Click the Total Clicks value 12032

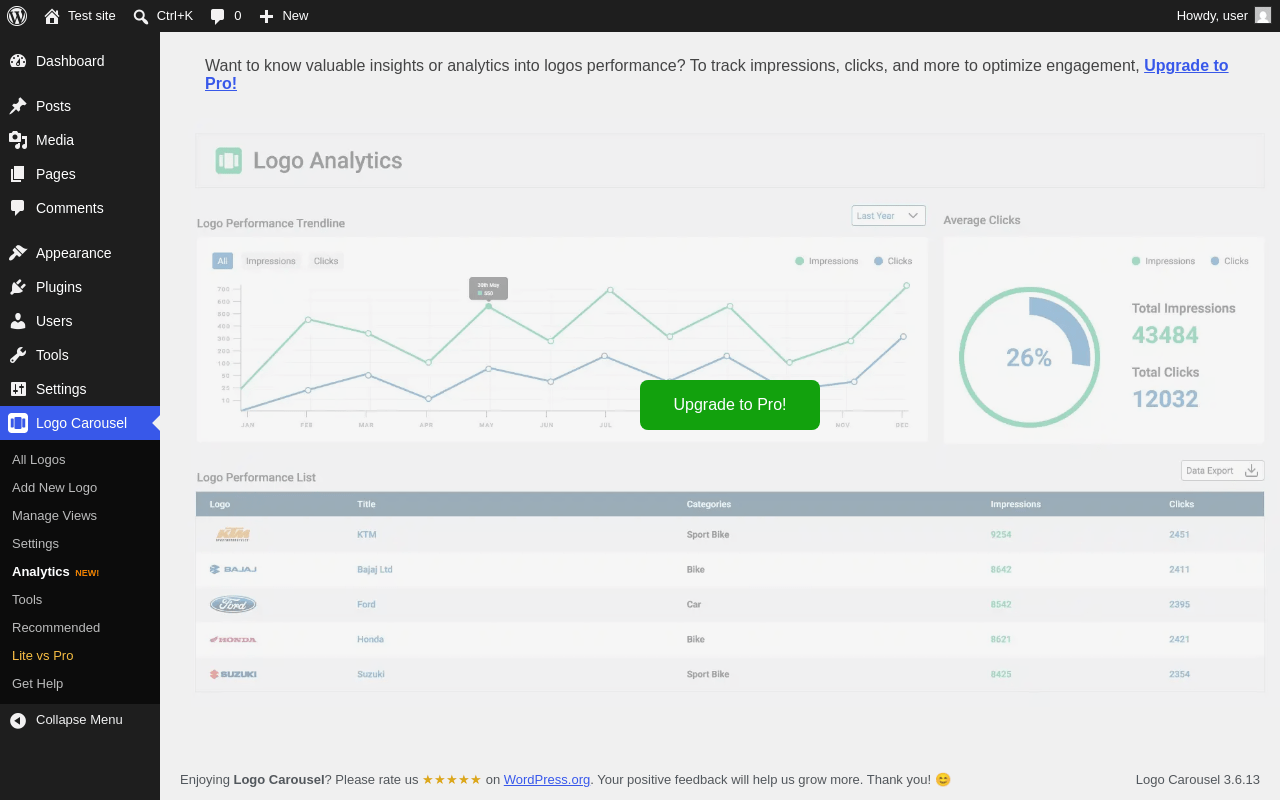click(x=1165, y=399)
